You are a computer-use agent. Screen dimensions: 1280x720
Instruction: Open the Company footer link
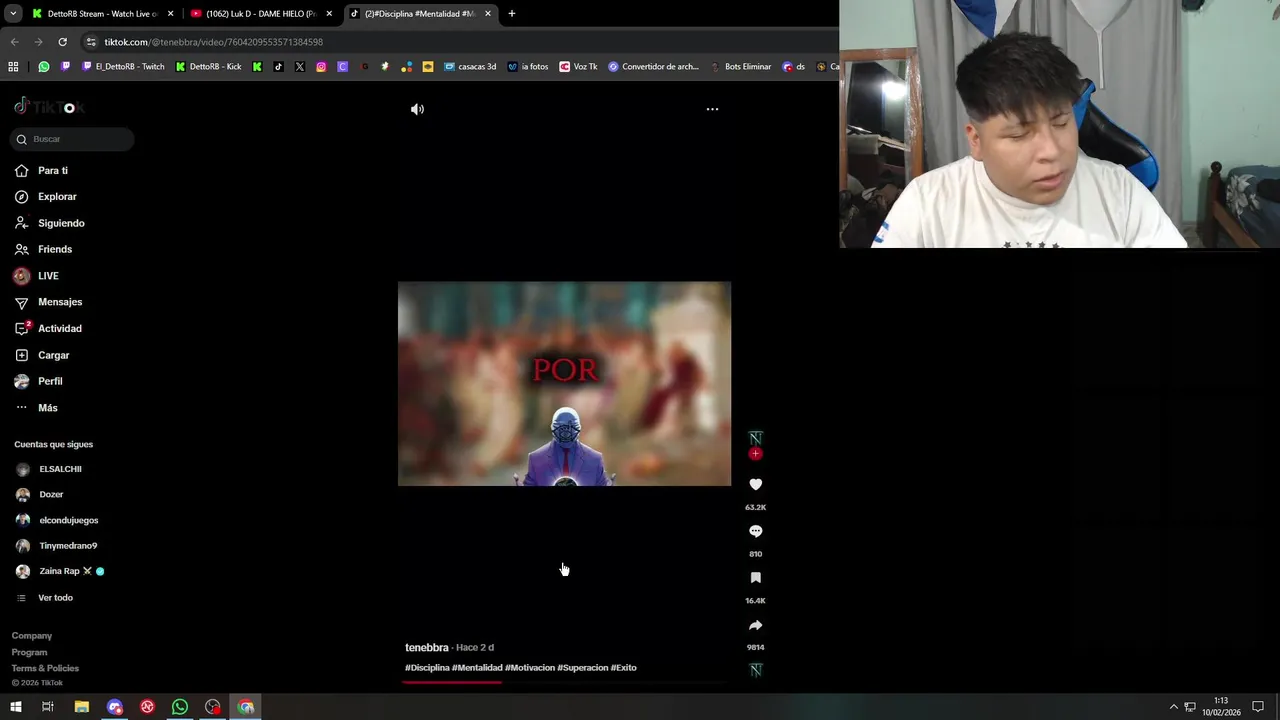coord(32,636)
